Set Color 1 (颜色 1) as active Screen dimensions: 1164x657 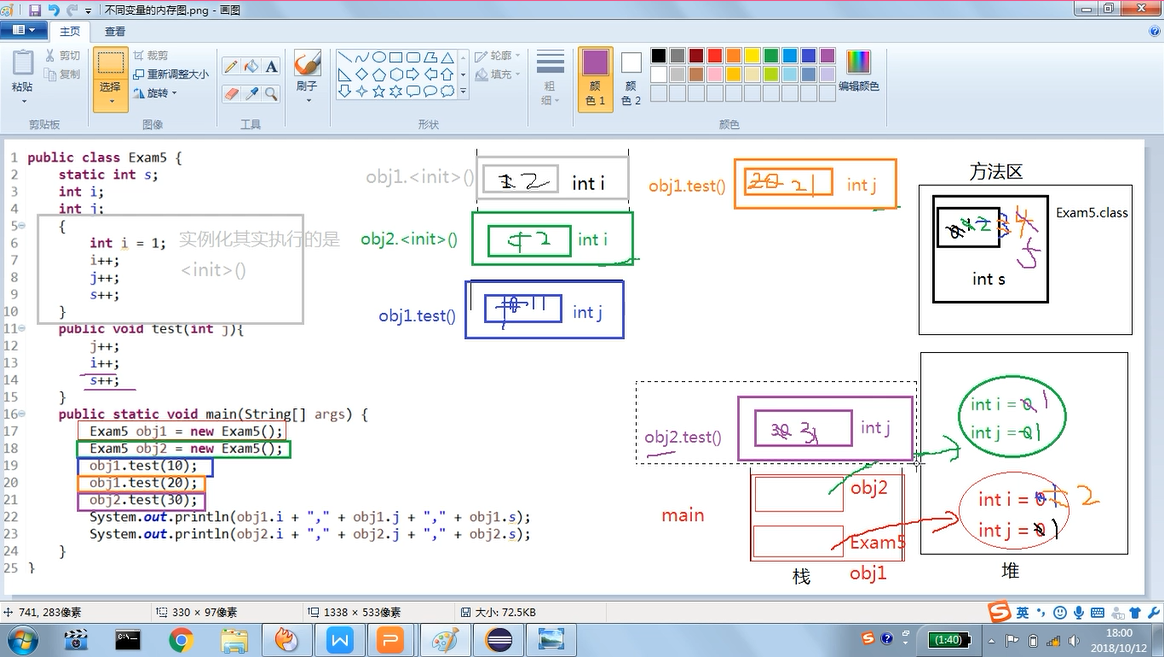tap(595, 78)
